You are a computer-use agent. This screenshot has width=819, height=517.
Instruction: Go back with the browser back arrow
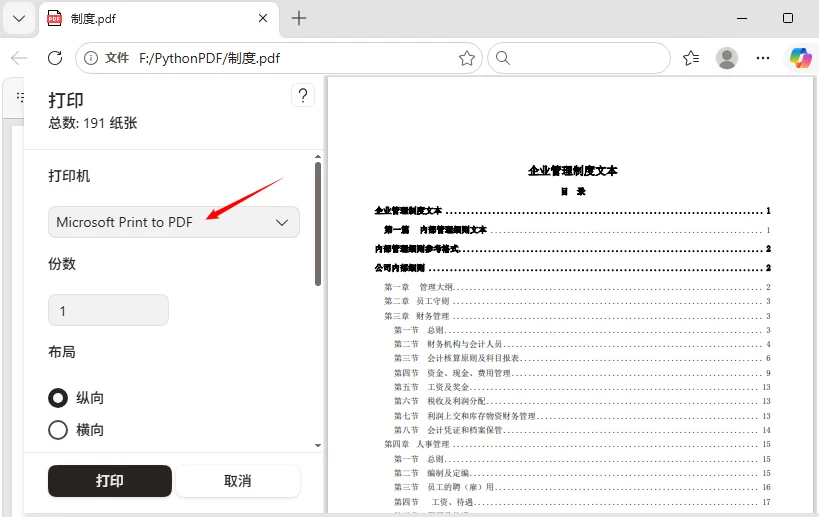19,58
